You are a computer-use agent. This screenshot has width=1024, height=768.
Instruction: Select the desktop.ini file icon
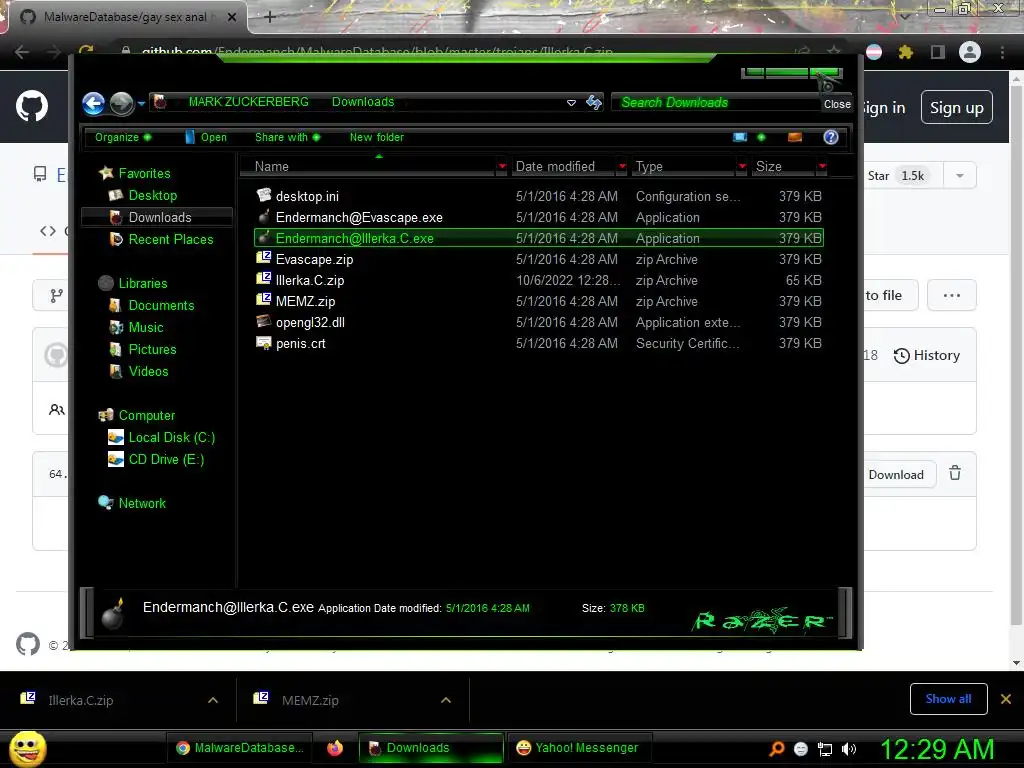[x=264, y=195]
